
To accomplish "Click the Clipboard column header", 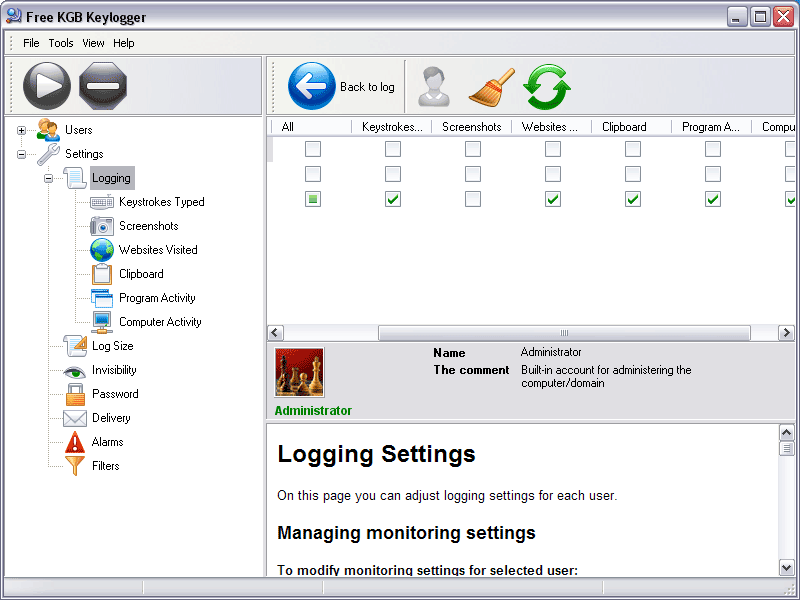I will [x=632, y=127].
